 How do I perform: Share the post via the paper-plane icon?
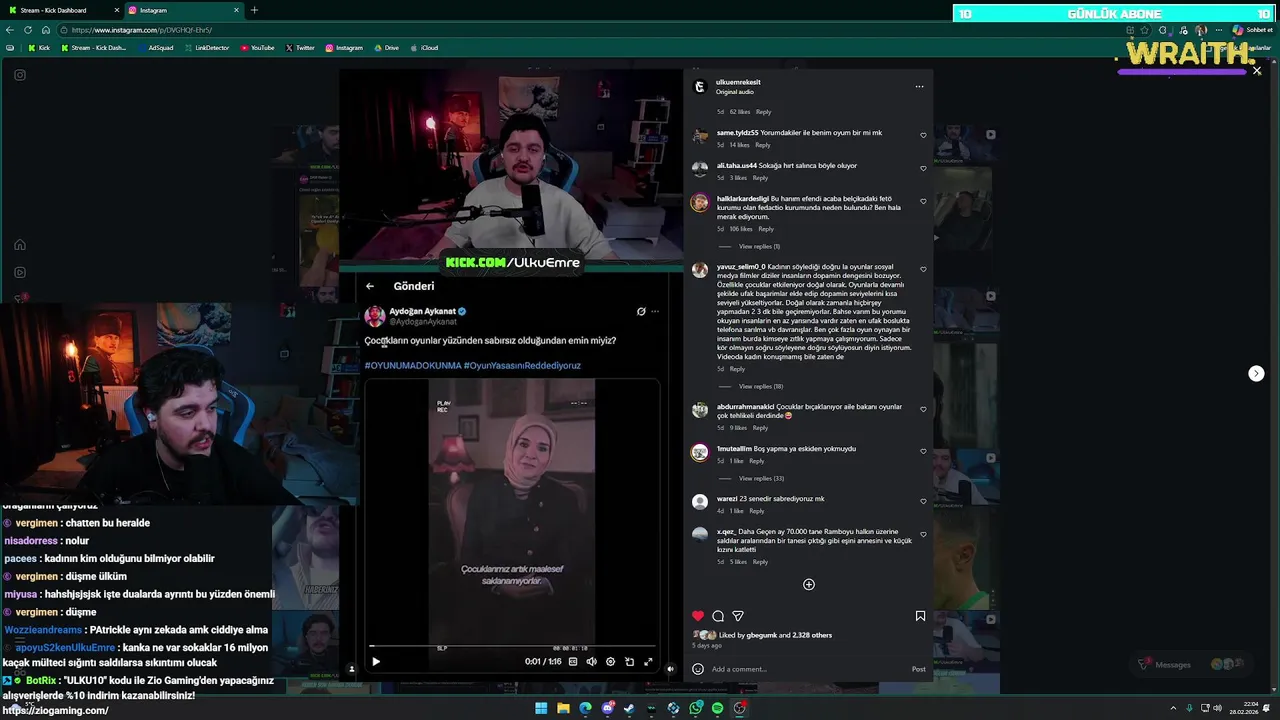(738, 616)
